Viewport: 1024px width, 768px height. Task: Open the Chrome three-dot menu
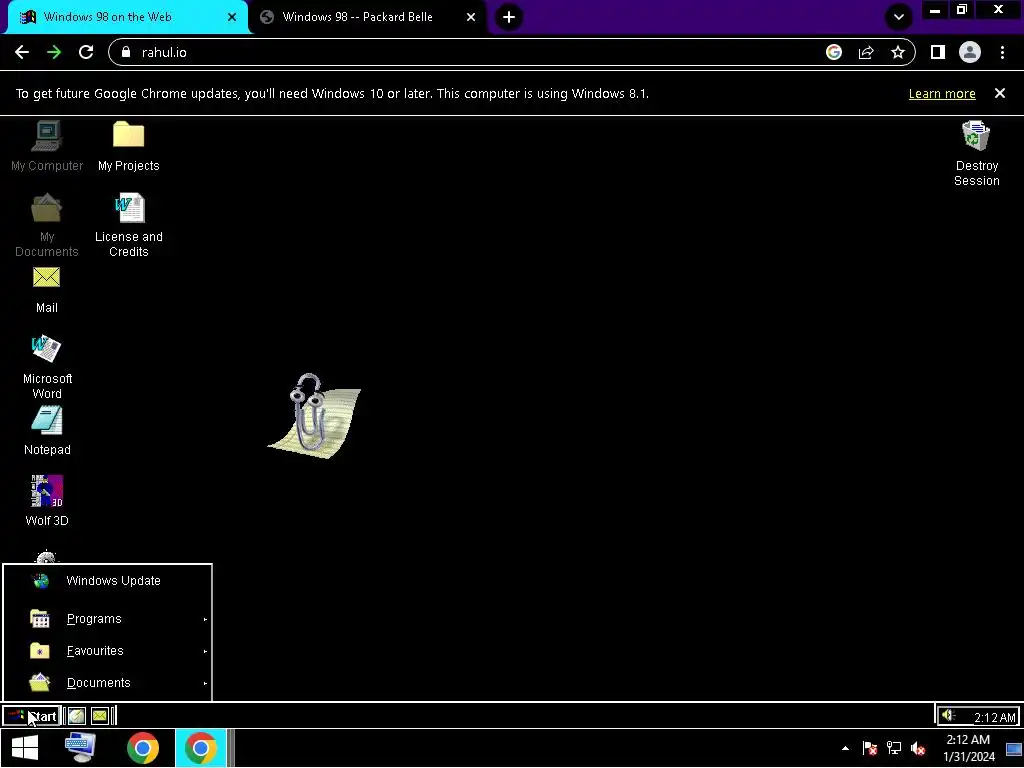1002,52
